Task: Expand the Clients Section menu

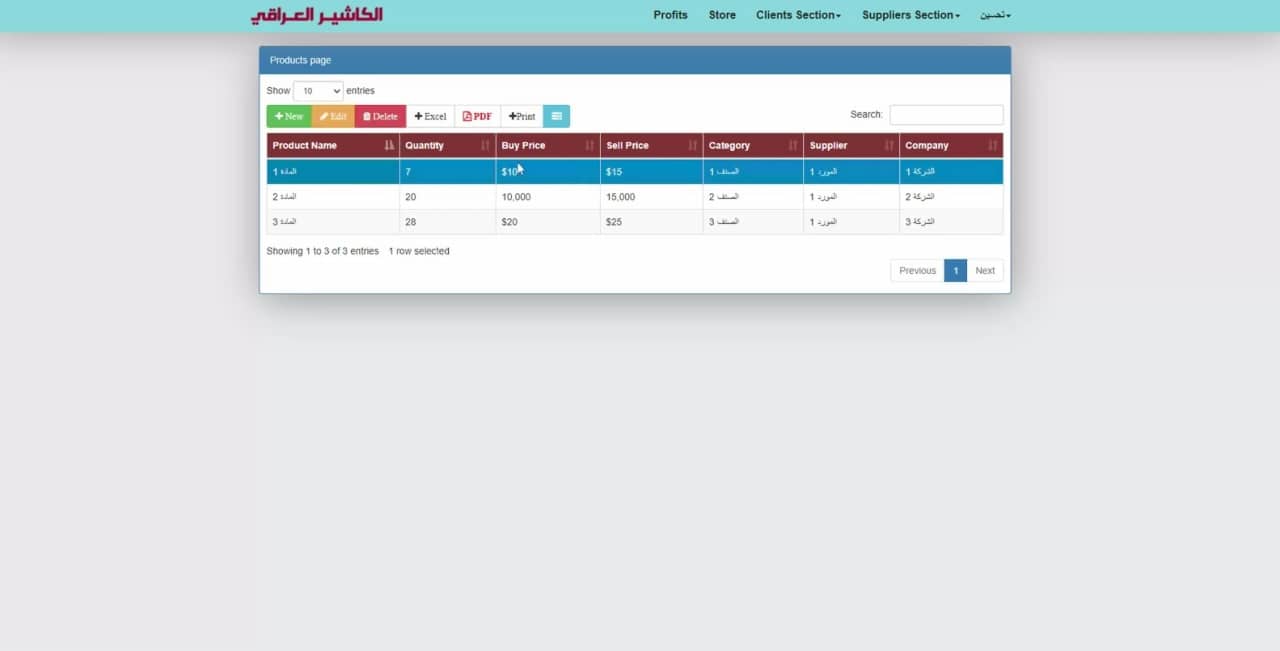Action: point(798,15)
